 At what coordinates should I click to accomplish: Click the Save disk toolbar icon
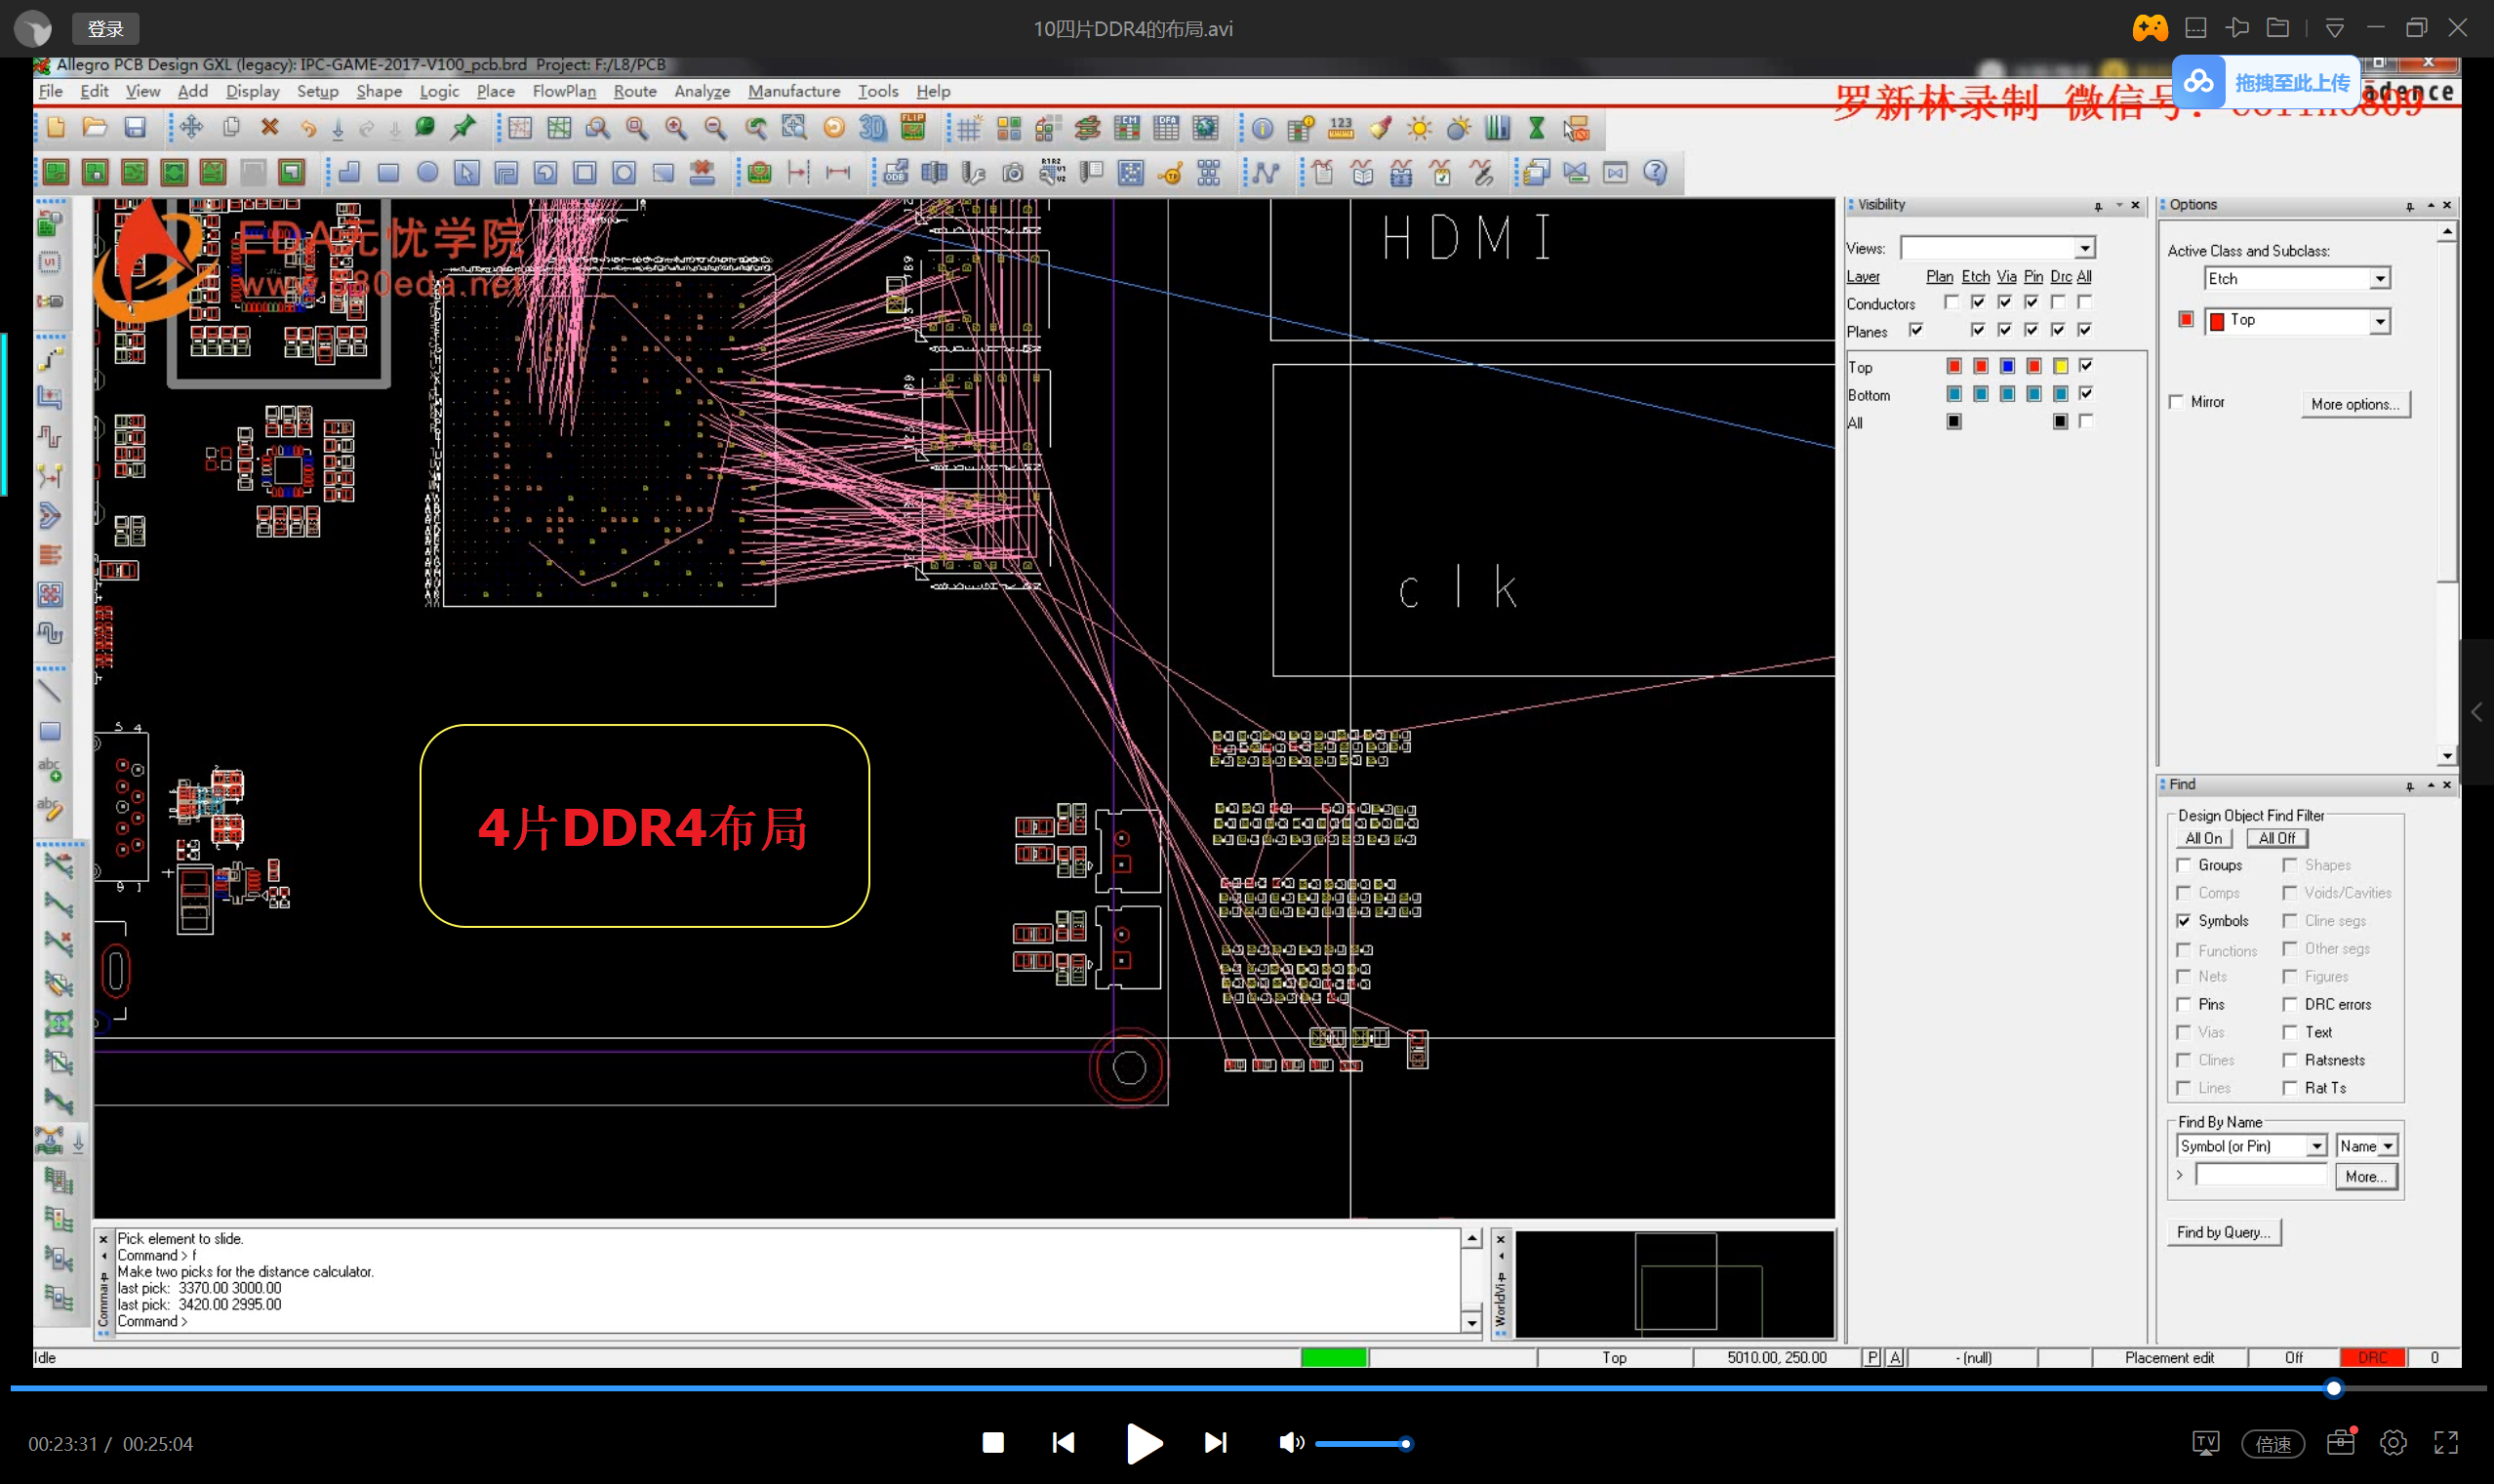tap(135, 128)
